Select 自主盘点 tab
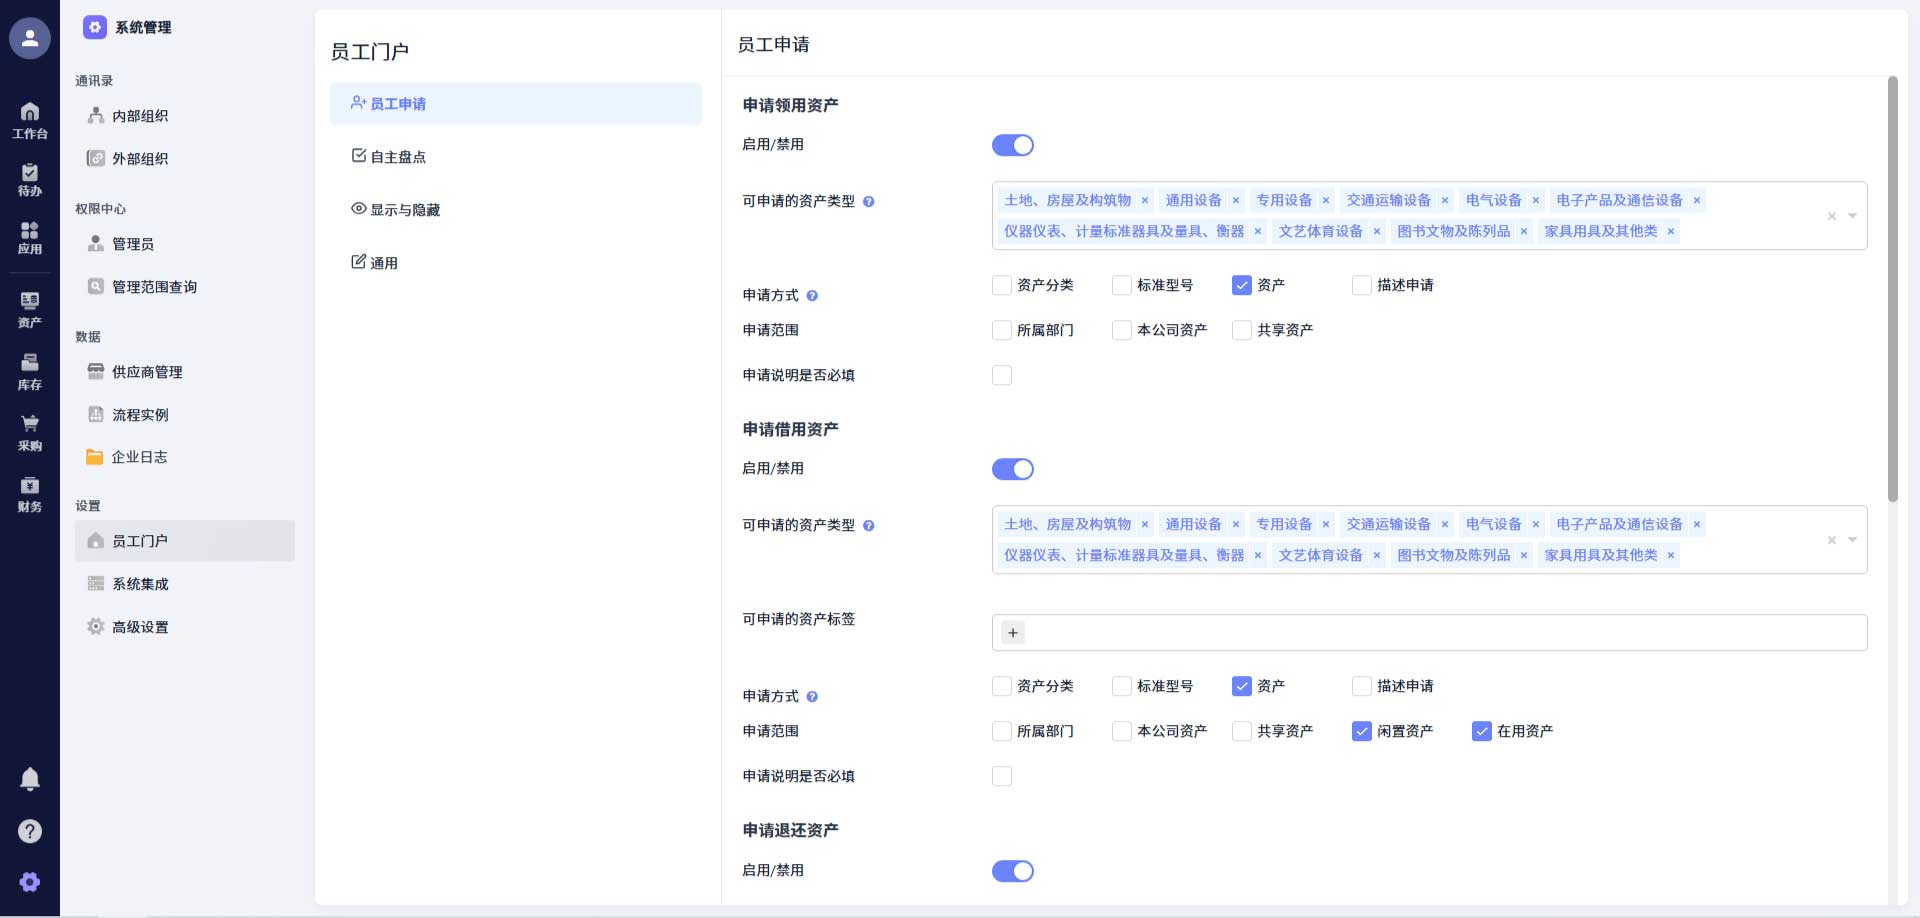This screenshot has height=918, width=1920. (516, 157)
